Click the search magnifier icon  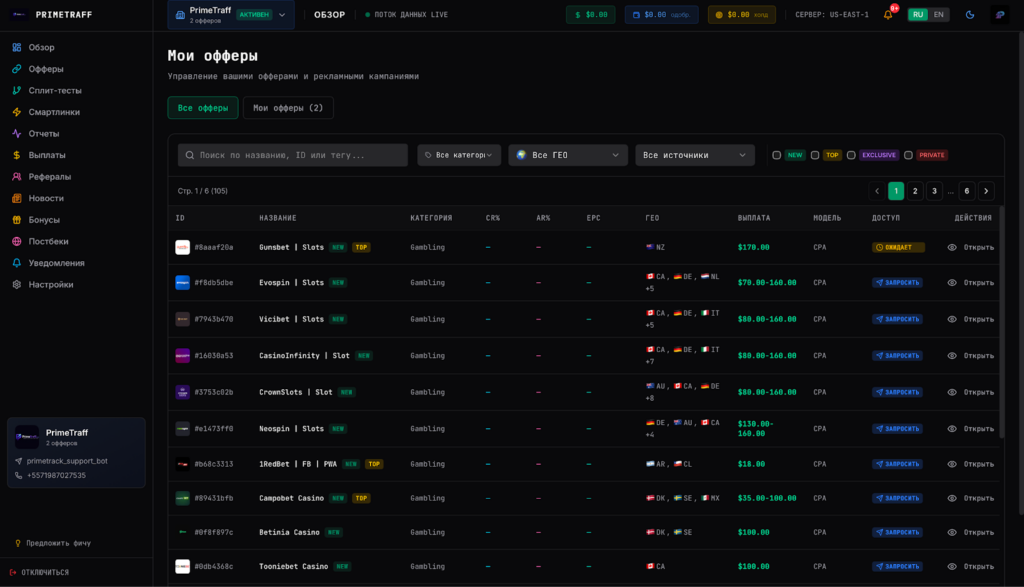click(189, 155)
